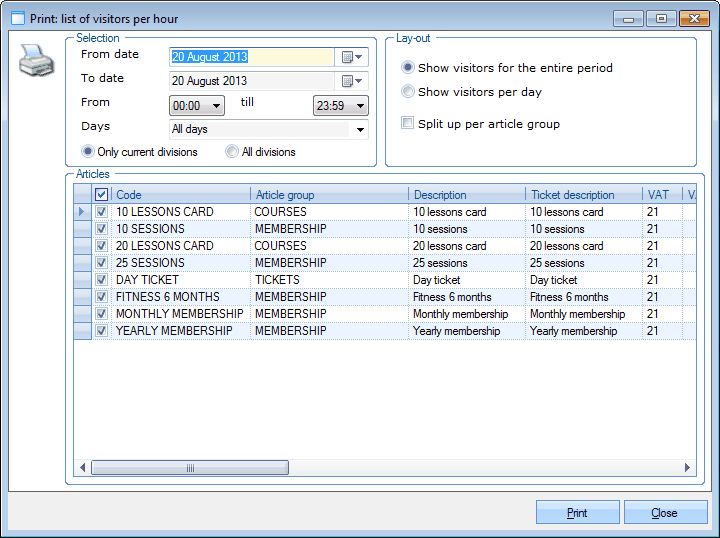Click the horizontal scrollbar thumb in Articles

[190, 467]
